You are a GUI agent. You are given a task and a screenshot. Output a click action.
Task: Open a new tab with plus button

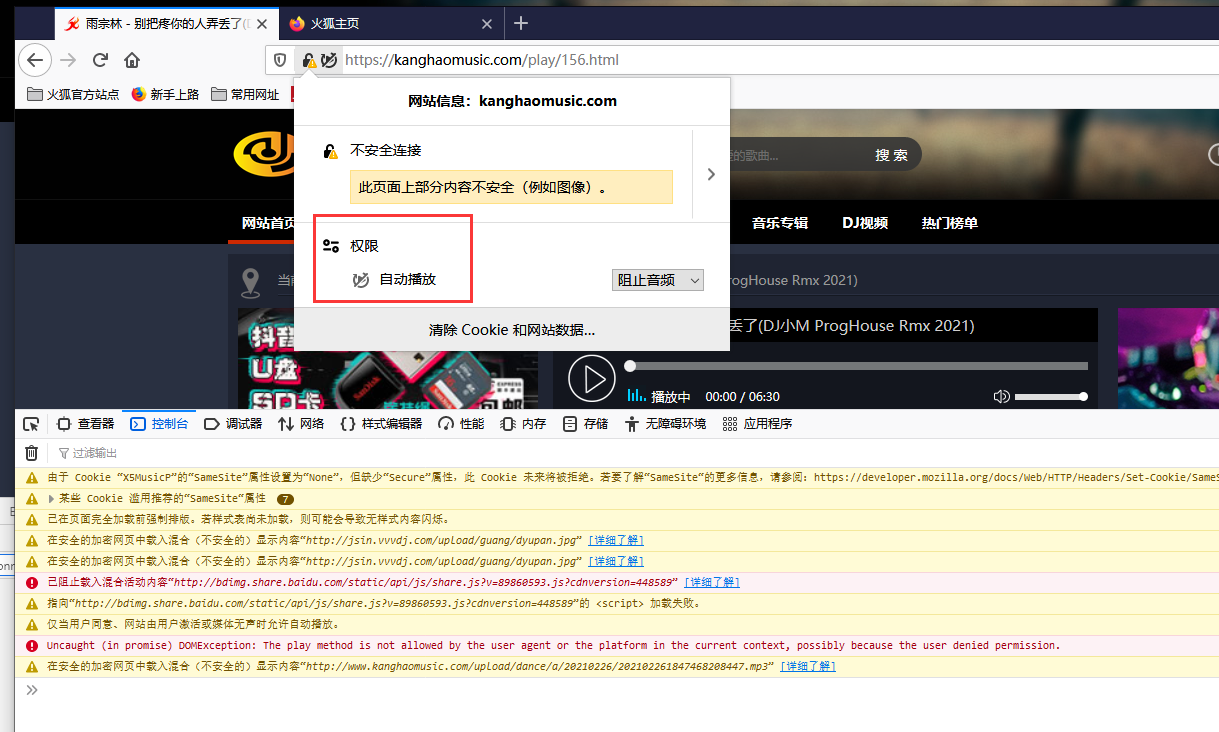pyautogui.click(x=521, y=23)
